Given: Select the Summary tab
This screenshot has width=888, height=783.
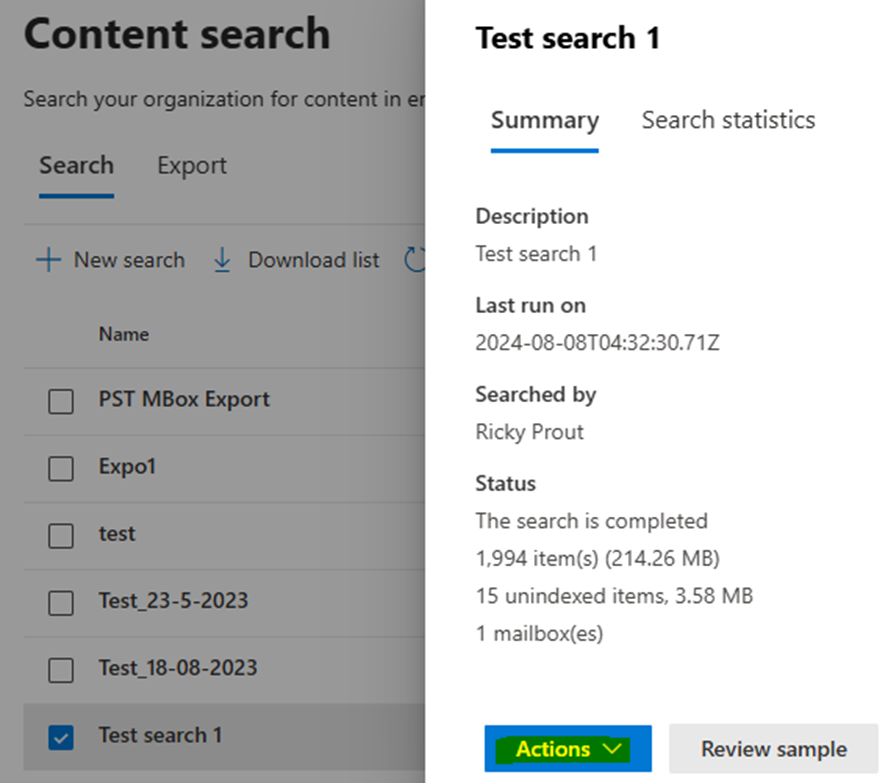Looking at the screenshot, I should (x=544, y=121).
